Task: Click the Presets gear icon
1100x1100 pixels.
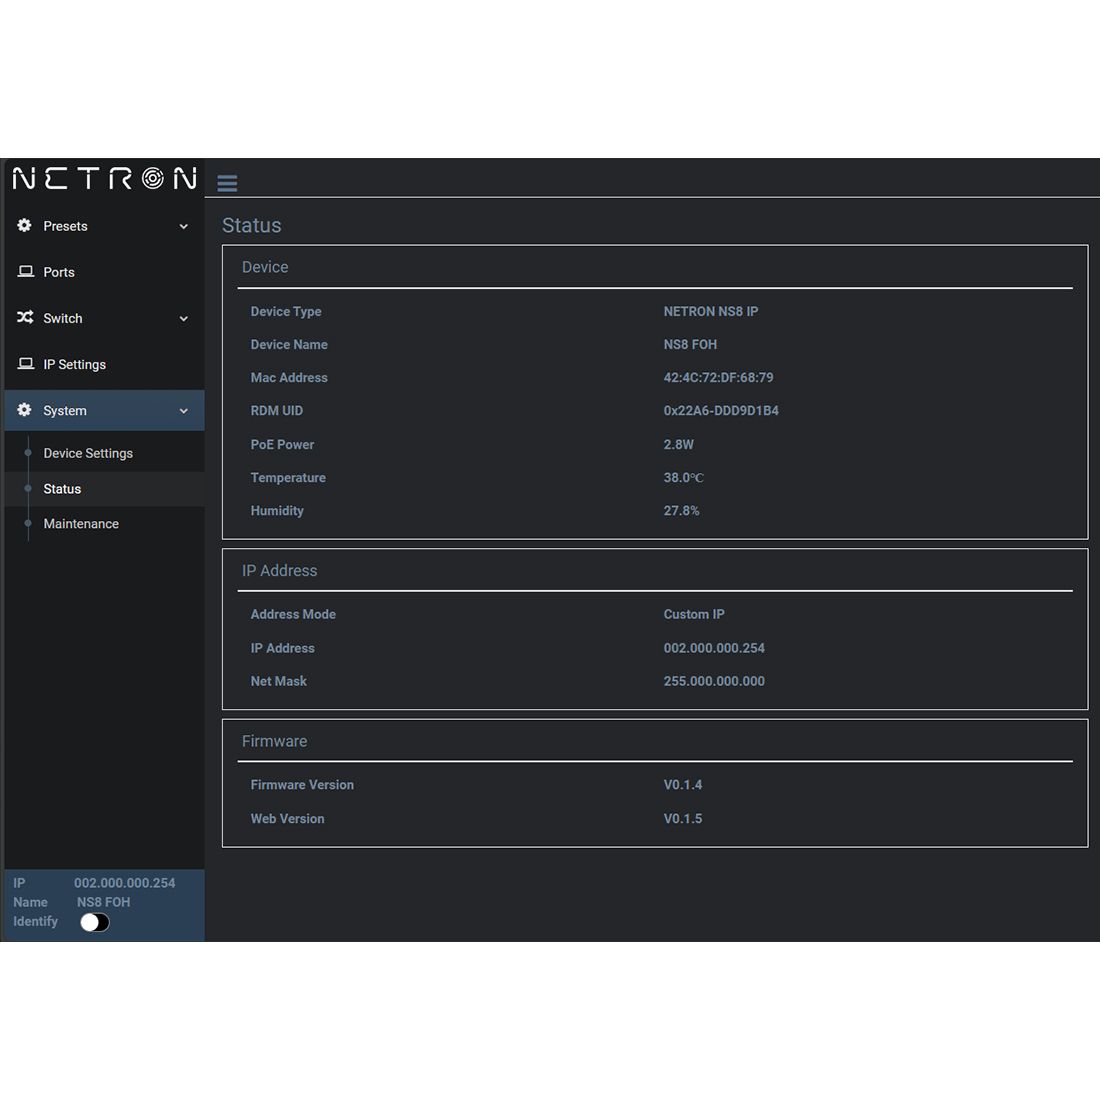Action: pyautogui.click(x=25, y=226)
